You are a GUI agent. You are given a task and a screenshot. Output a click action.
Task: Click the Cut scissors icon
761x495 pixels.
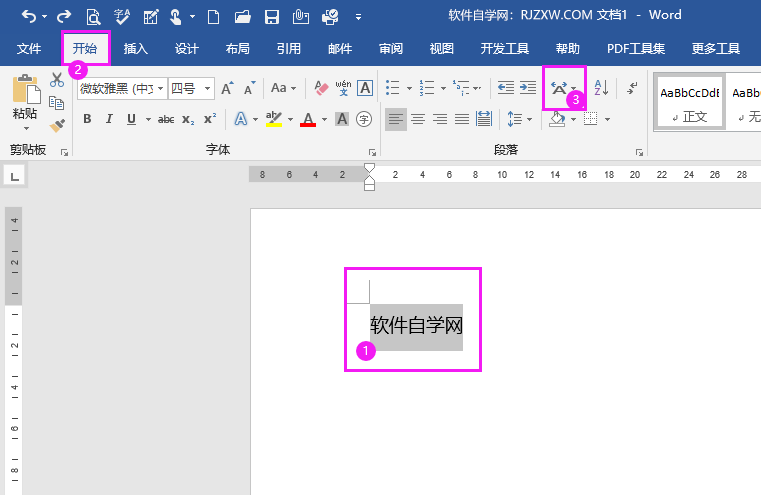coord(57,80)
